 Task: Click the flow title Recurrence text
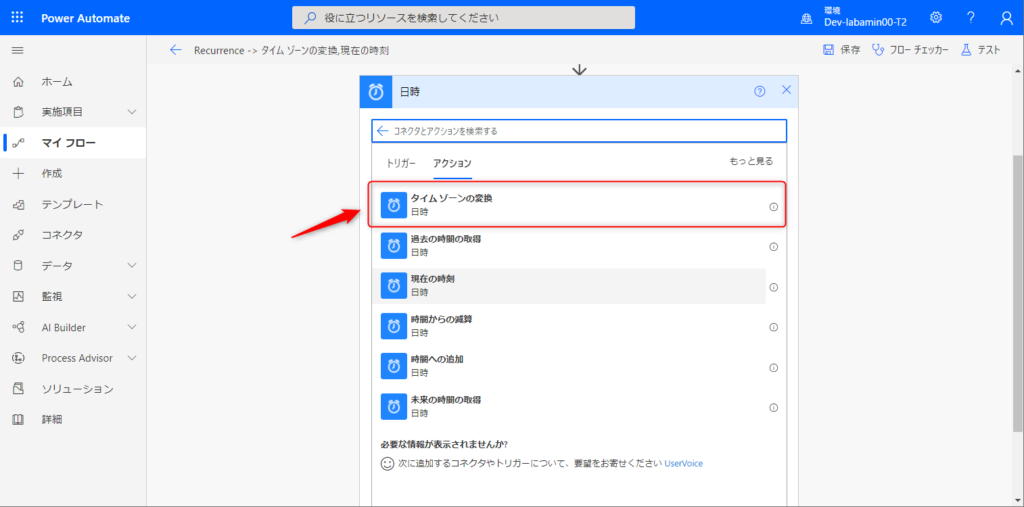point(291,50)
